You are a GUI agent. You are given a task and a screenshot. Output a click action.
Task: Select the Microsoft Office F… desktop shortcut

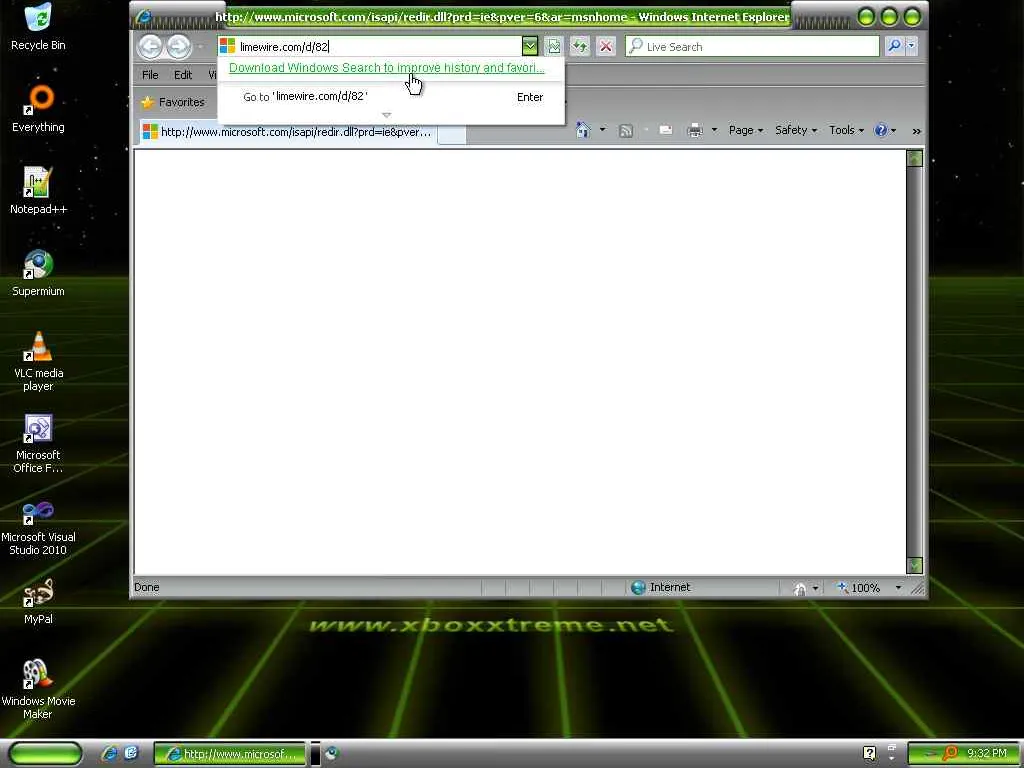(38, 443)
